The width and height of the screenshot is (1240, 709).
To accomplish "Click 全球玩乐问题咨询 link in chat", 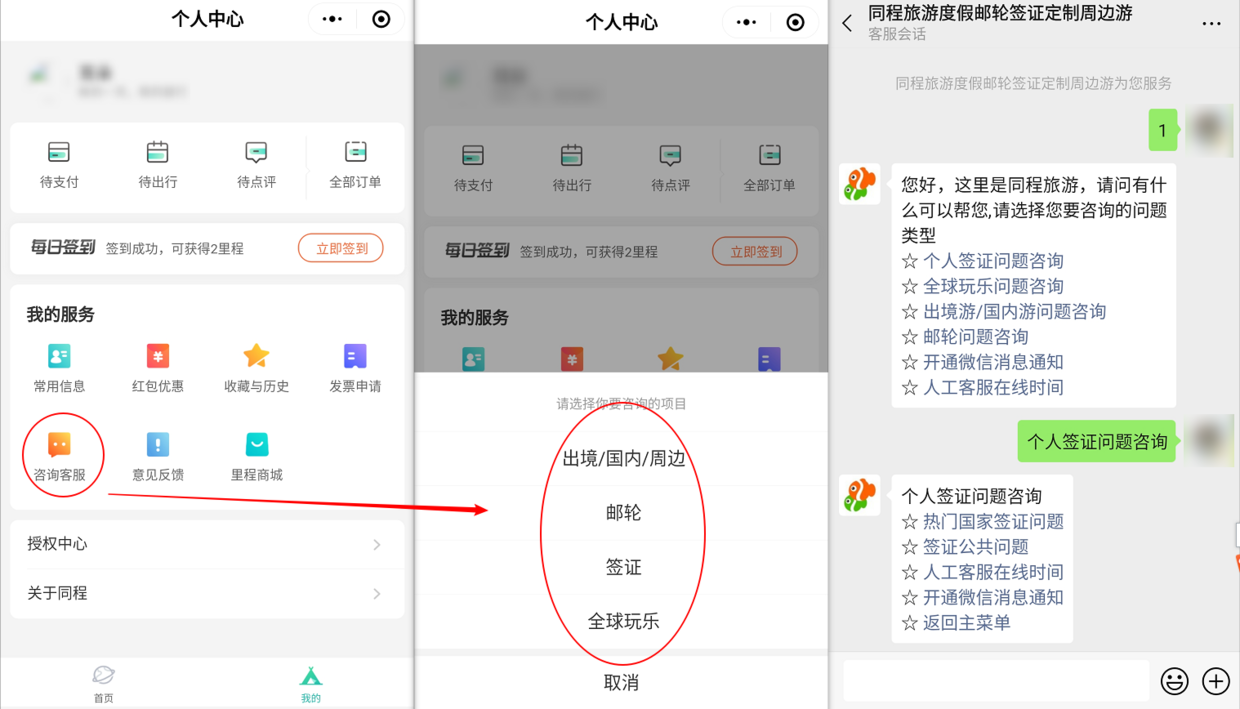I will tap(992, 286).
